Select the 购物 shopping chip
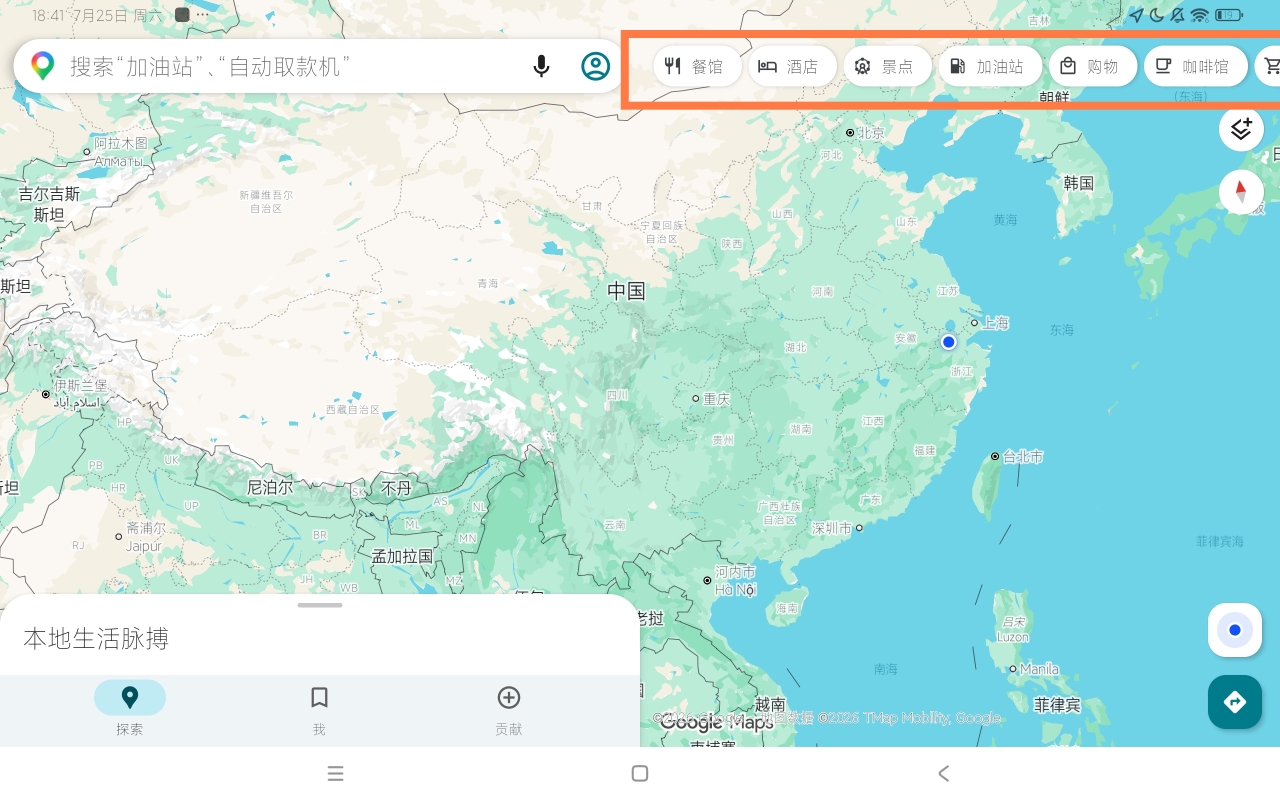The width and height of the screenshot is (1280, 800). [1092, 67]
